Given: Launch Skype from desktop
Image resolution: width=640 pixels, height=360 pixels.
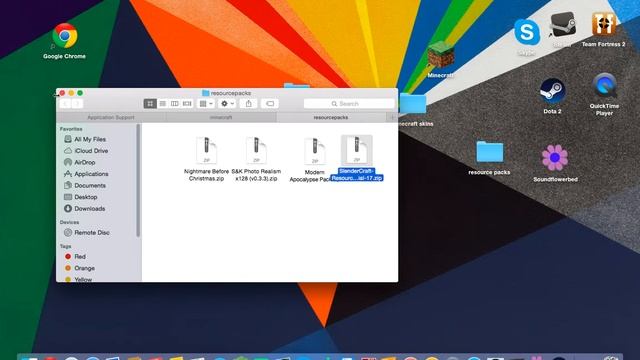Looking at the screenshot, I should click(x=527, y=32).
